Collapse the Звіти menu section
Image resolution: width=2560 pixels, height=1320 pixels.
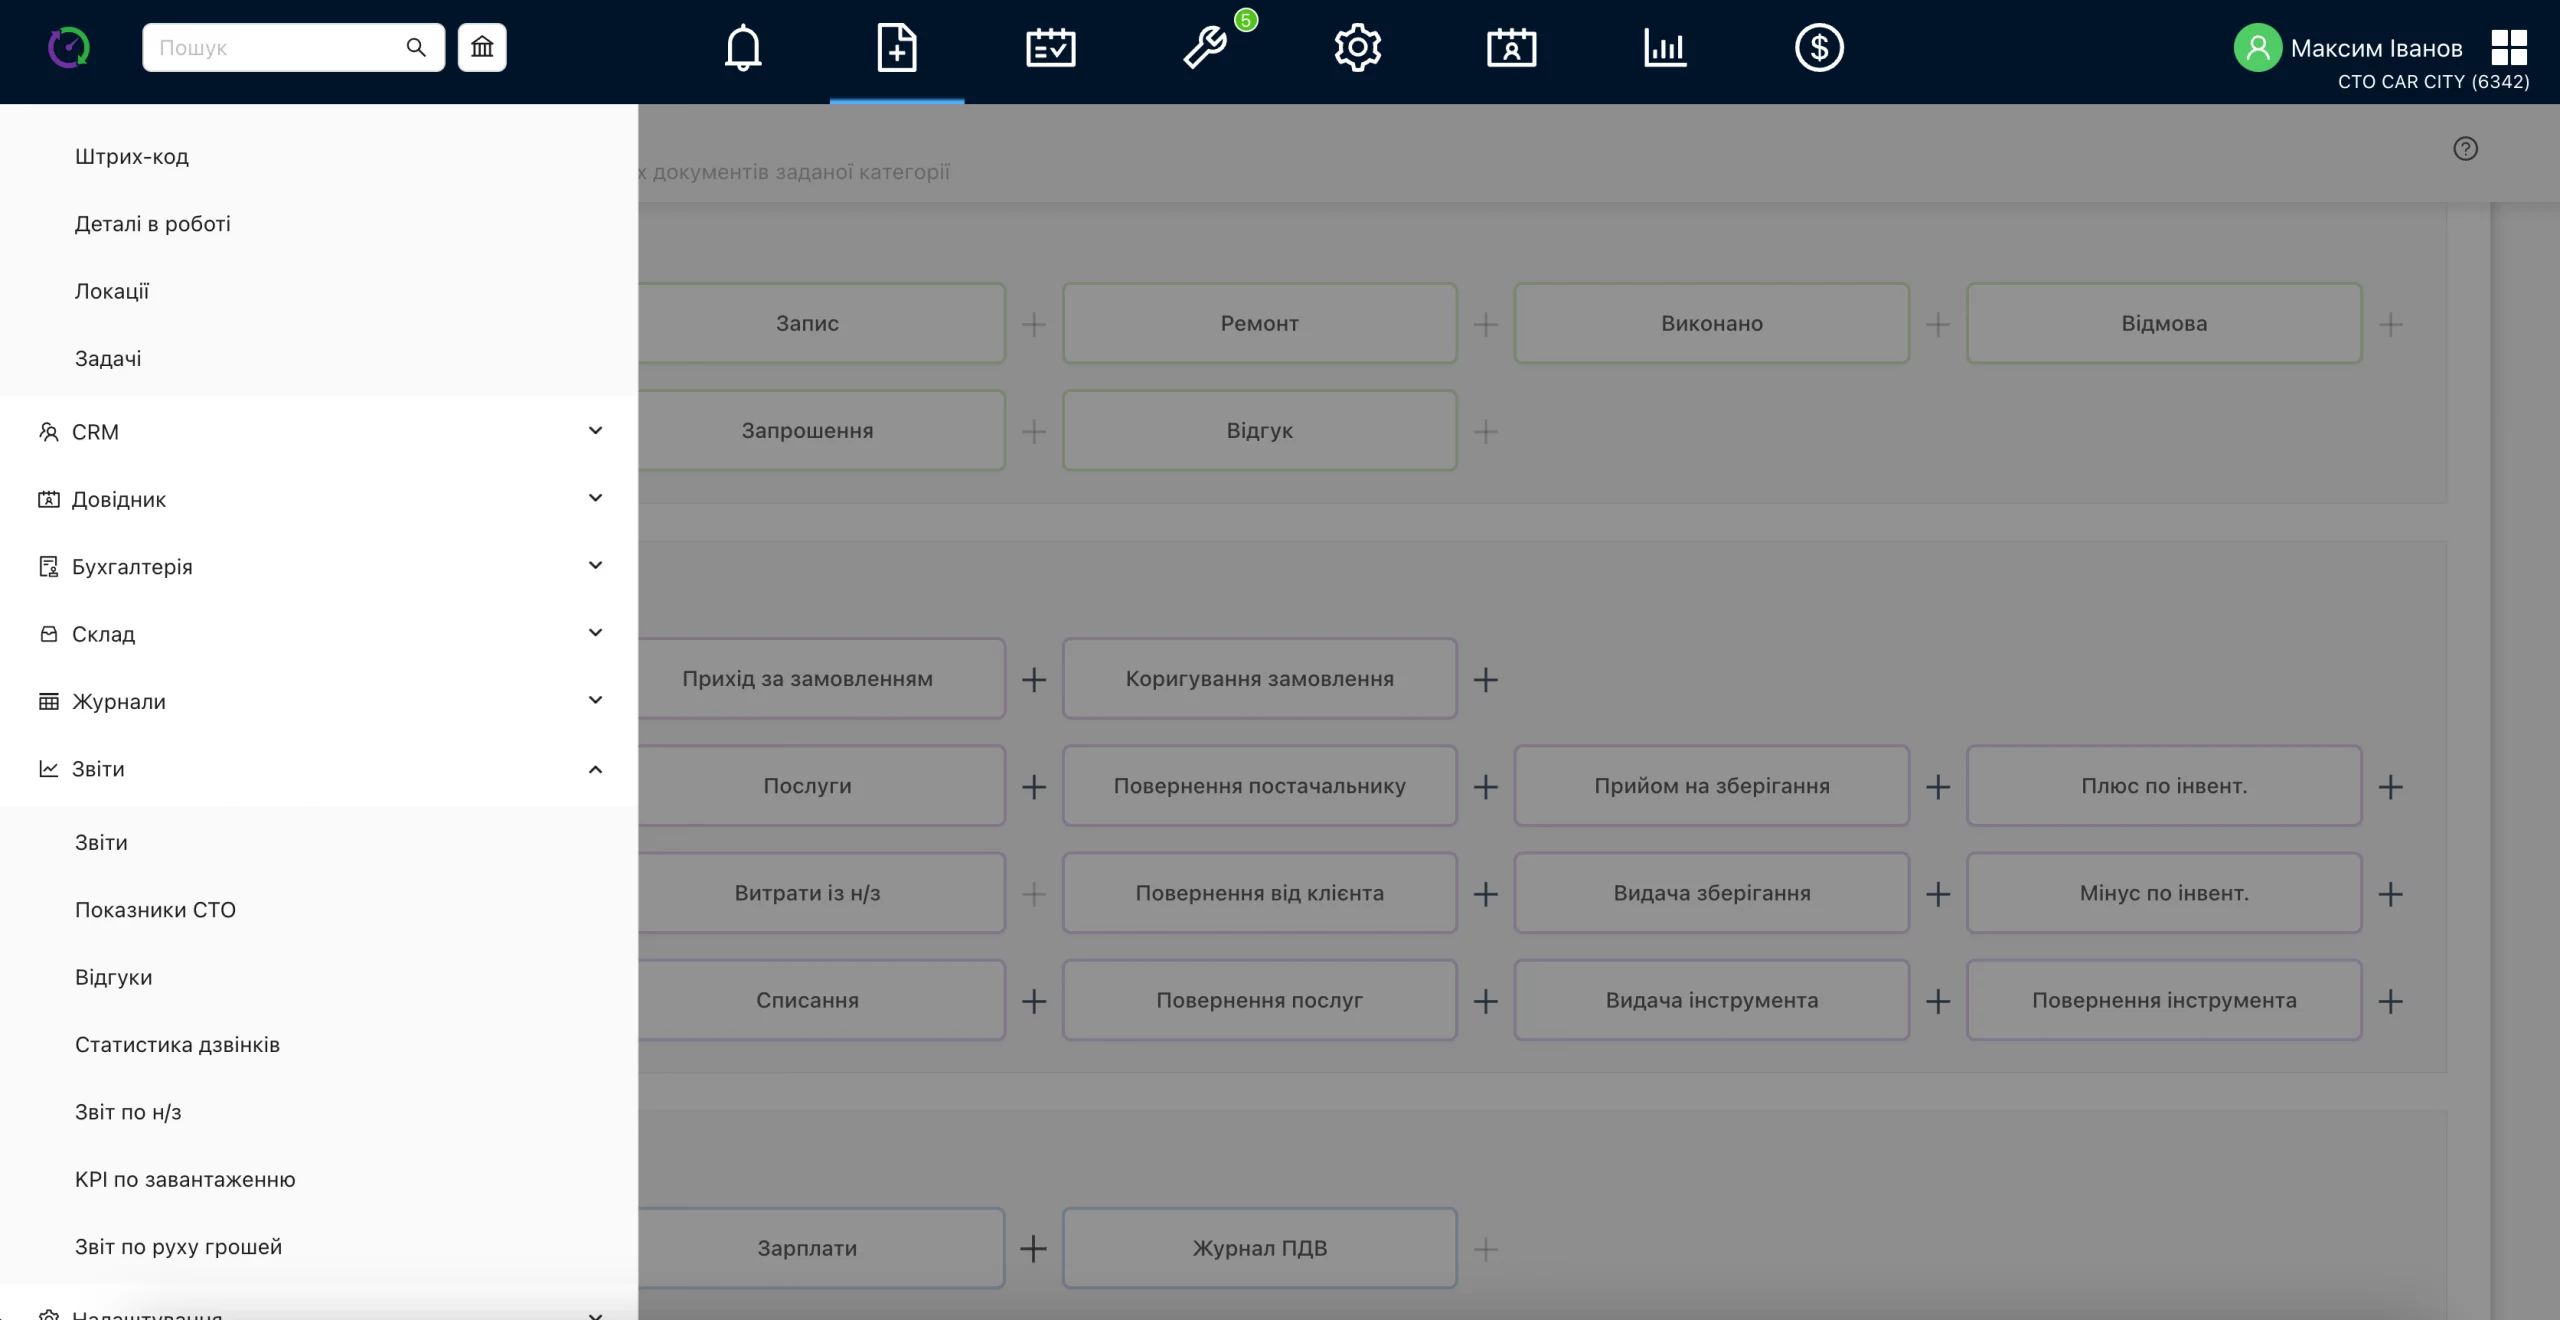click(319, 769)
